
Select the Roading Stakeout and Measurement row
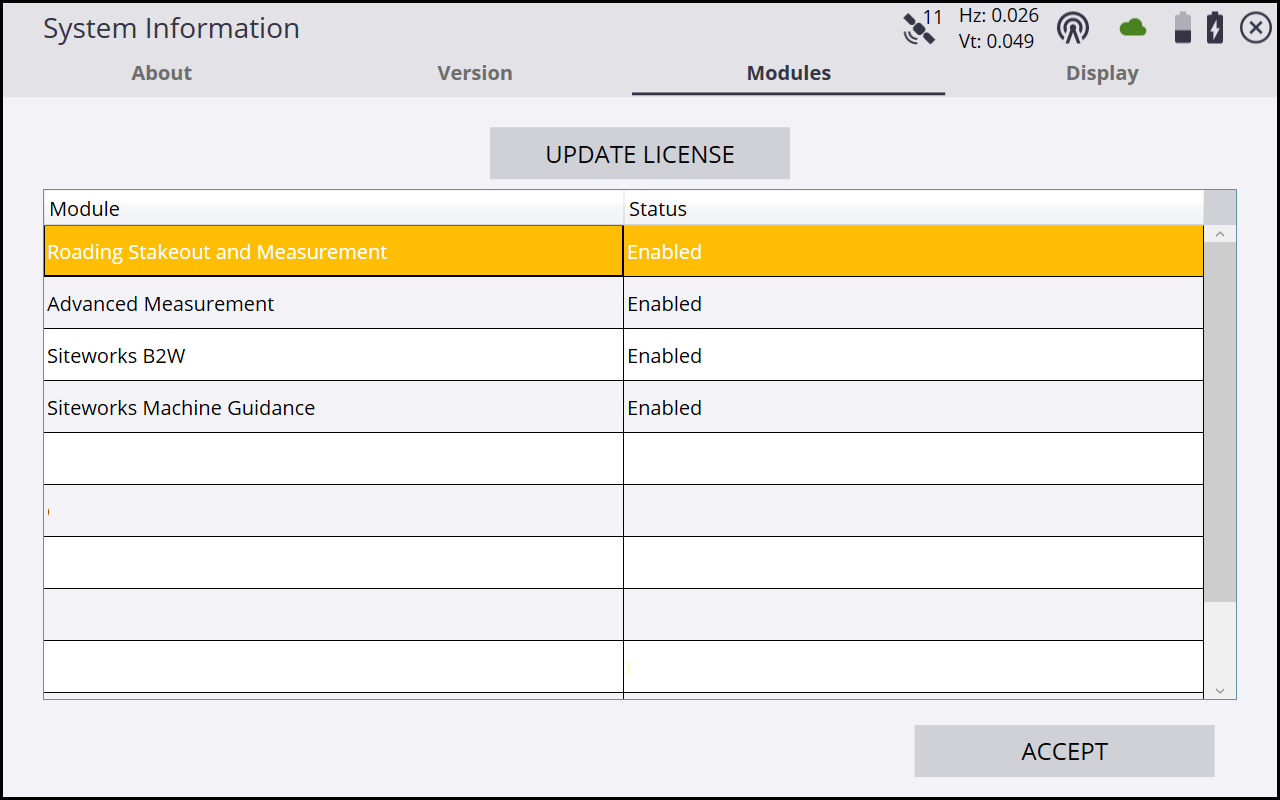(x=333, y=252)
